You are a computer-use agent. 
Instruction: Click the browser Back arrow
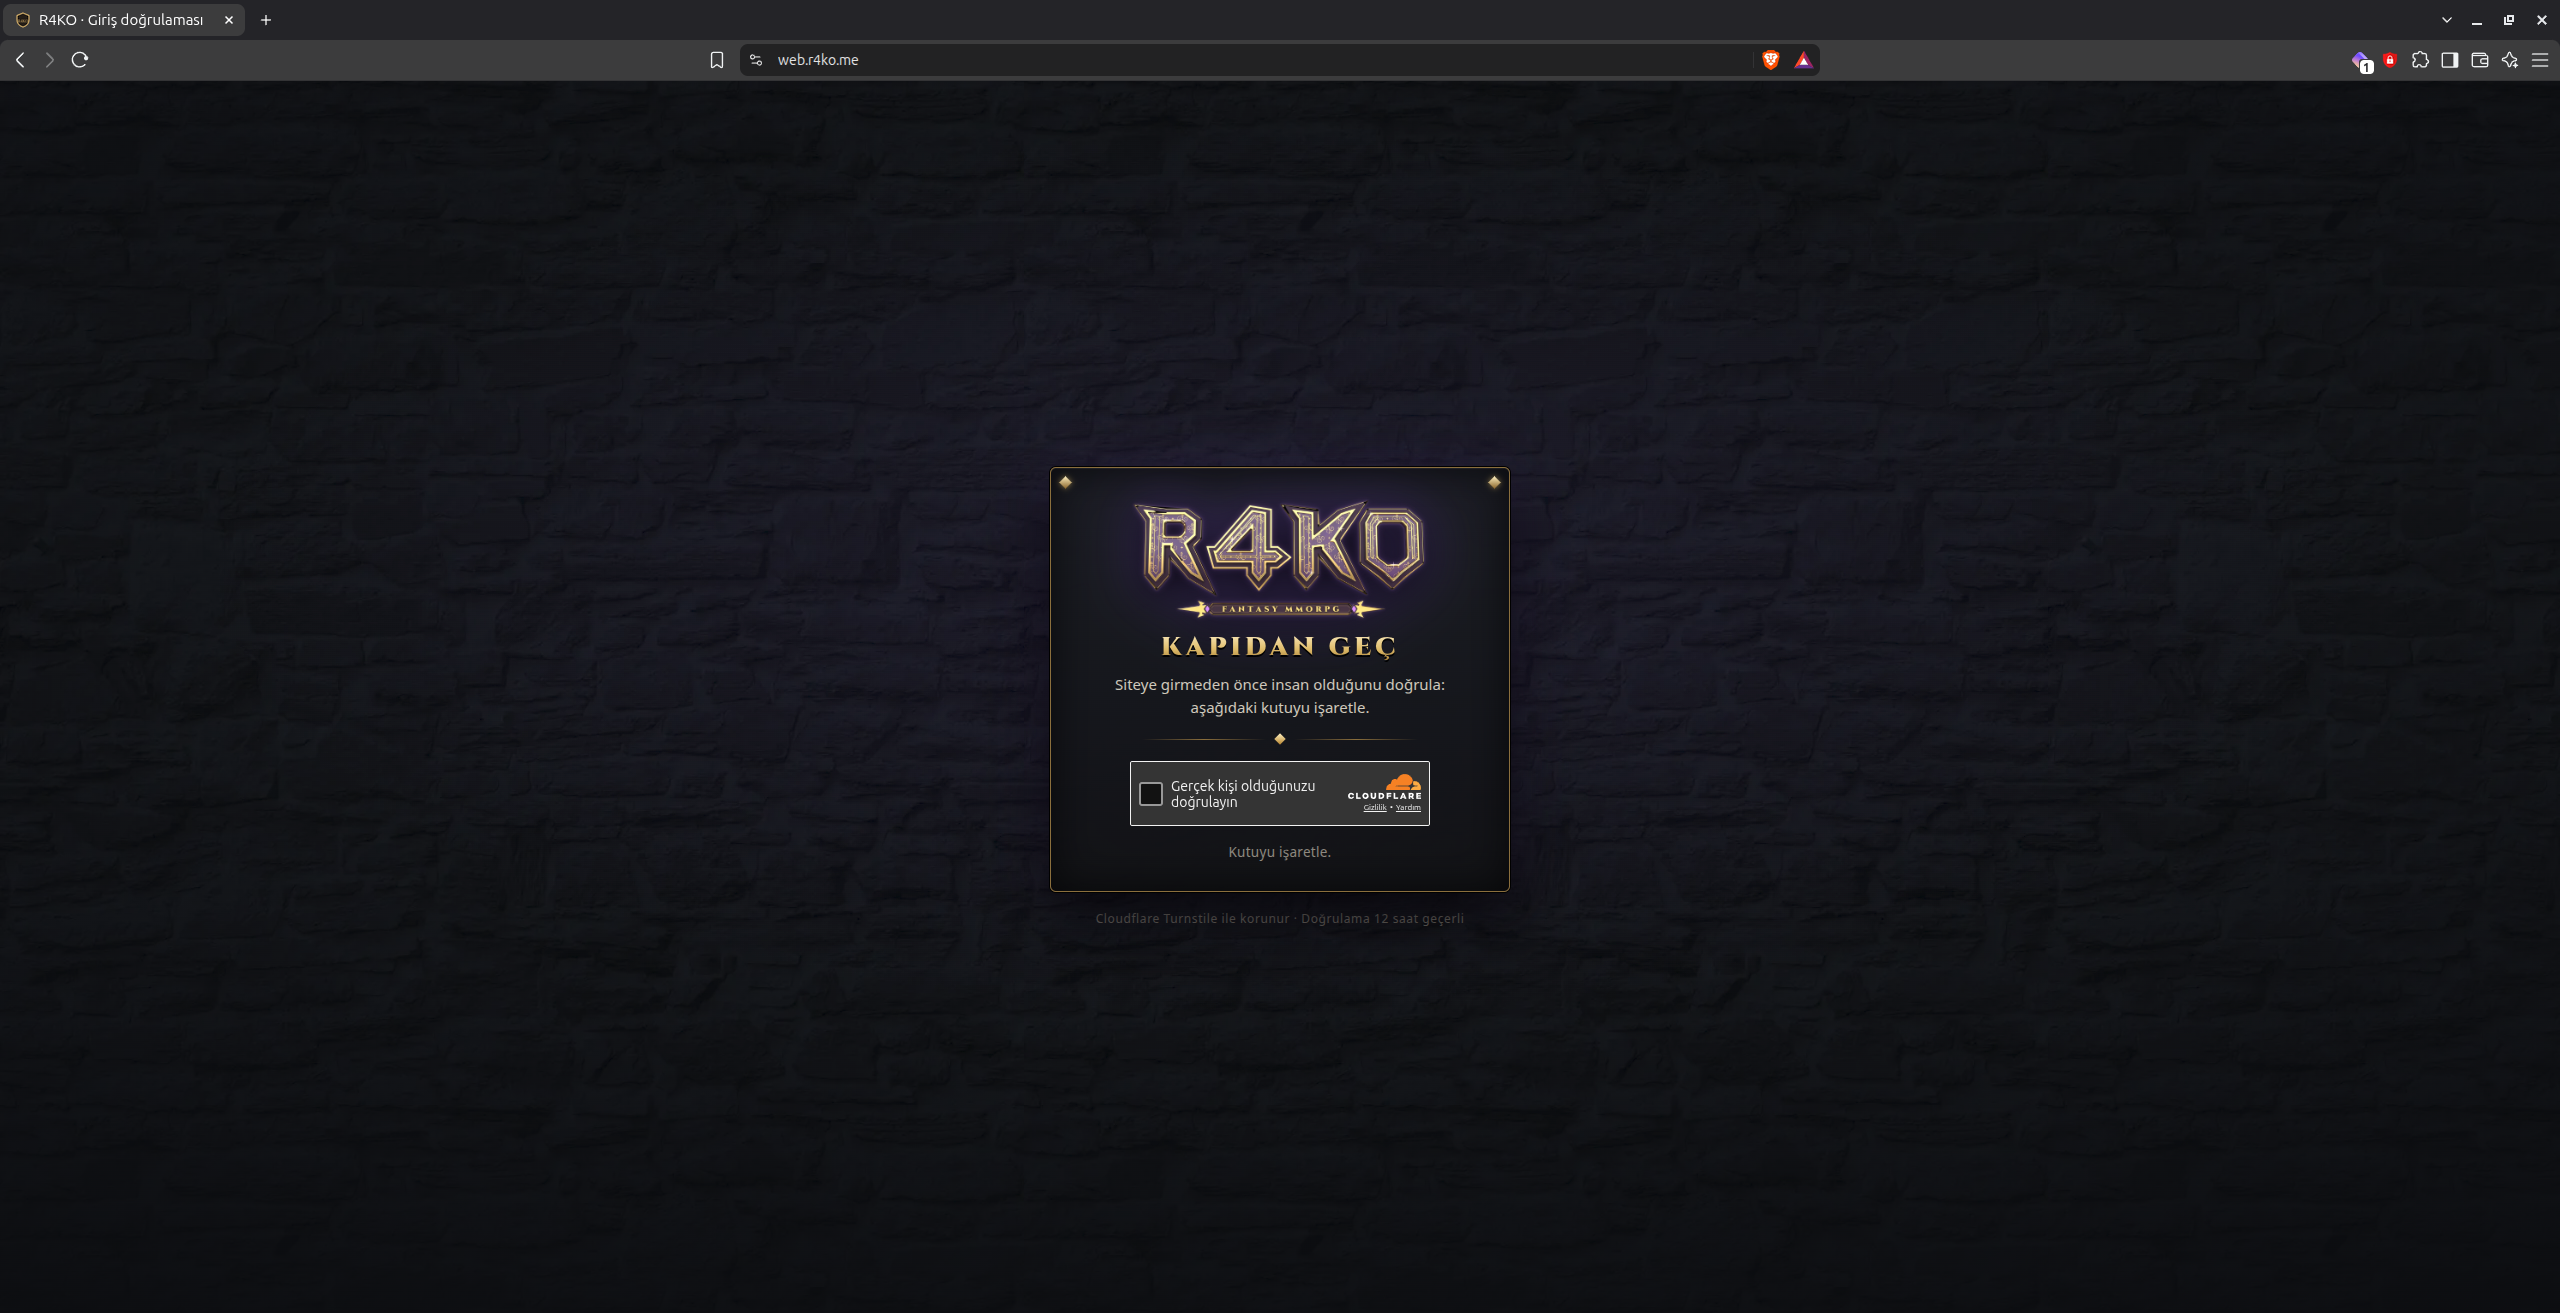coord(20,60)
